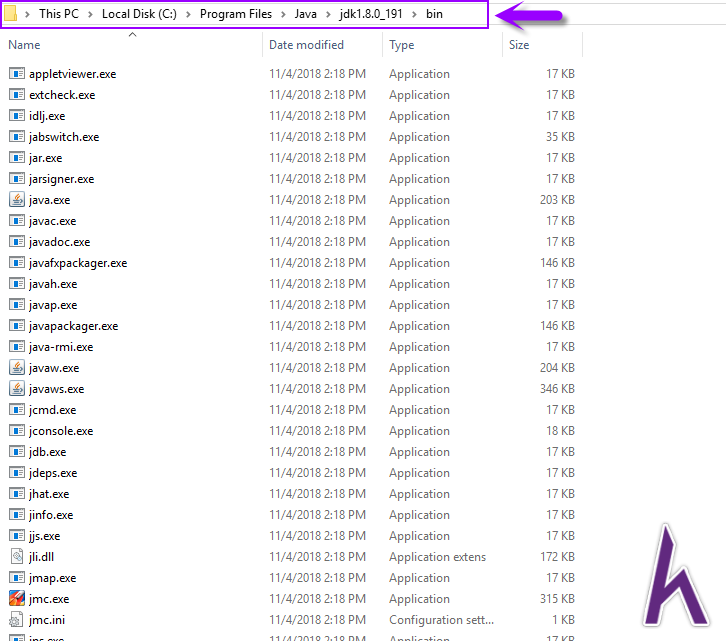Click the address bar folder icon
The width and height of the screenshot is (726, 641).
[x=10, y=13]
